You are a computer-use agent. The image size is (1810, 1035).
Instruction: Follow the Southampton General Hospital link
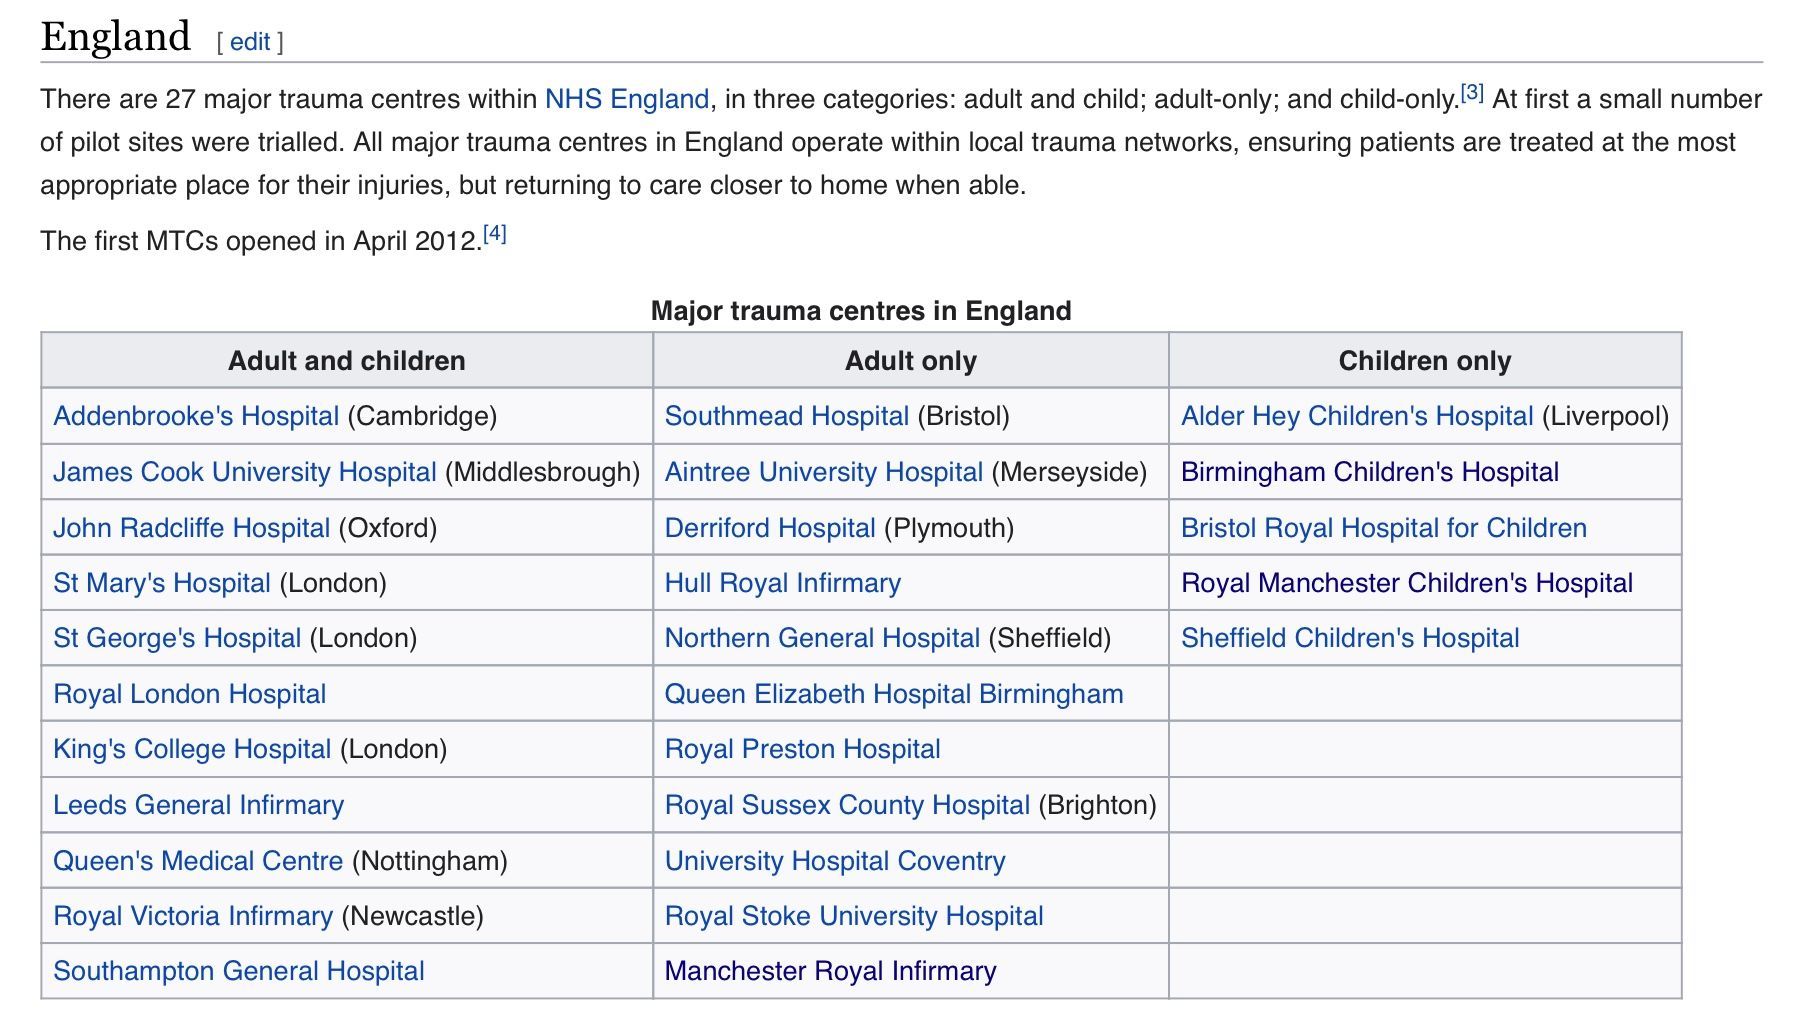tap(238, 971)
